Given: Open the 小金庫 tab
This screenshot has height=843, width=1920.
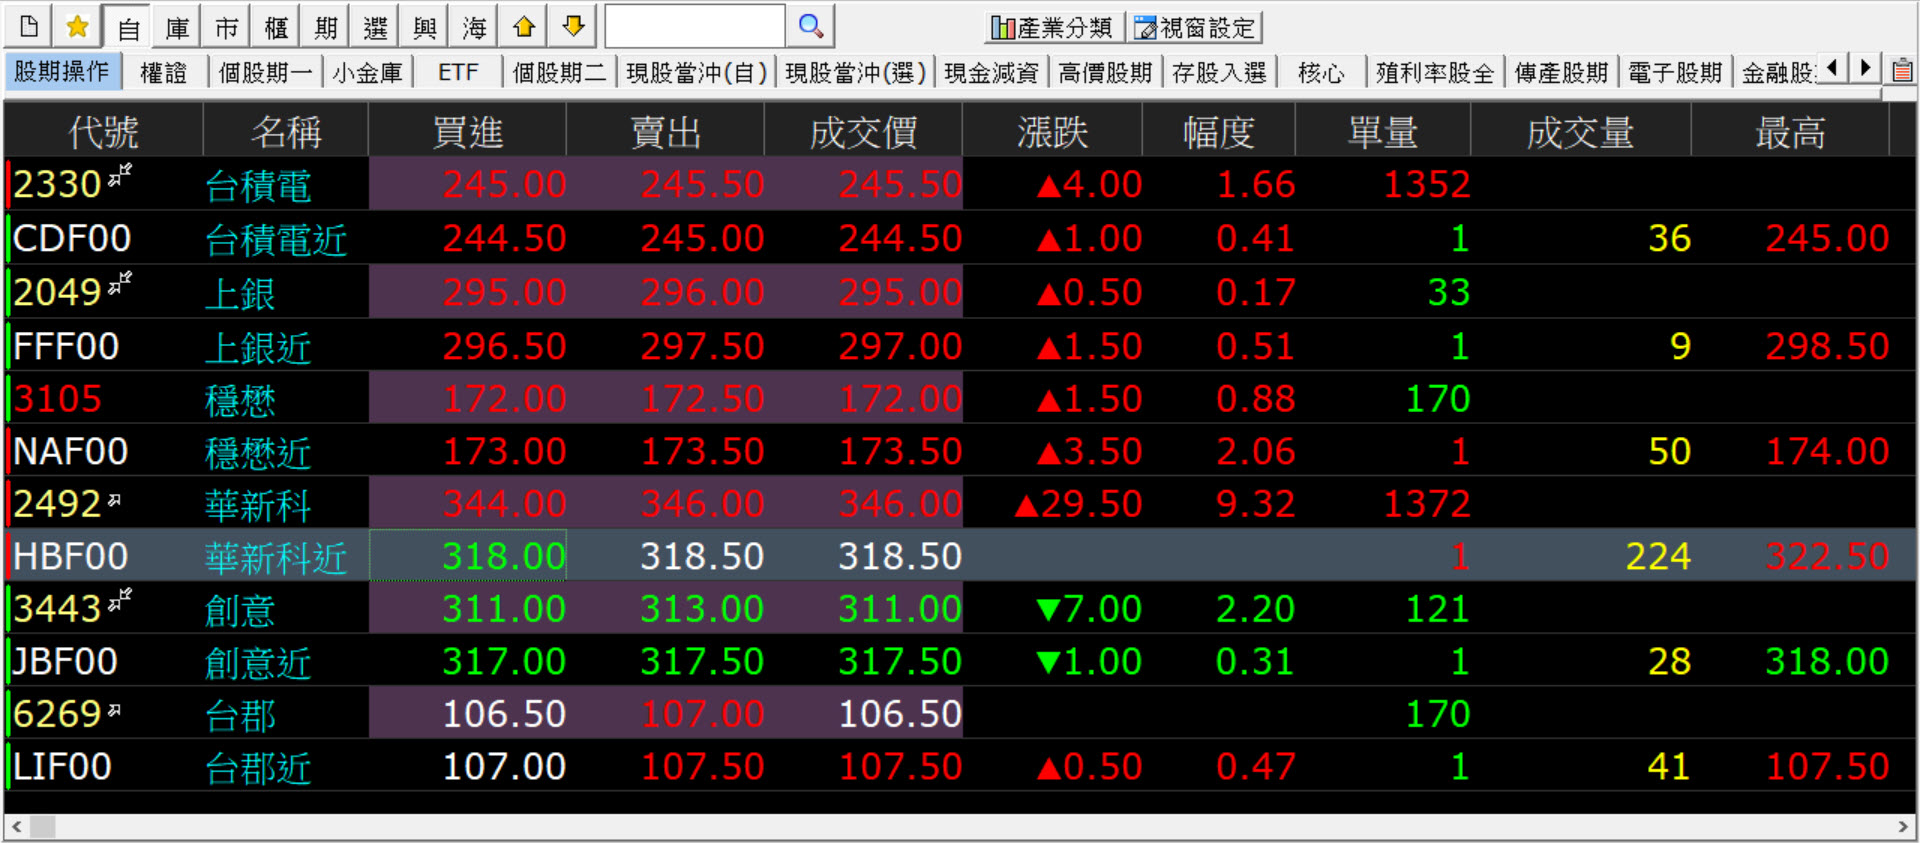Looking at the screenshot, I should (x=367, y=73).
